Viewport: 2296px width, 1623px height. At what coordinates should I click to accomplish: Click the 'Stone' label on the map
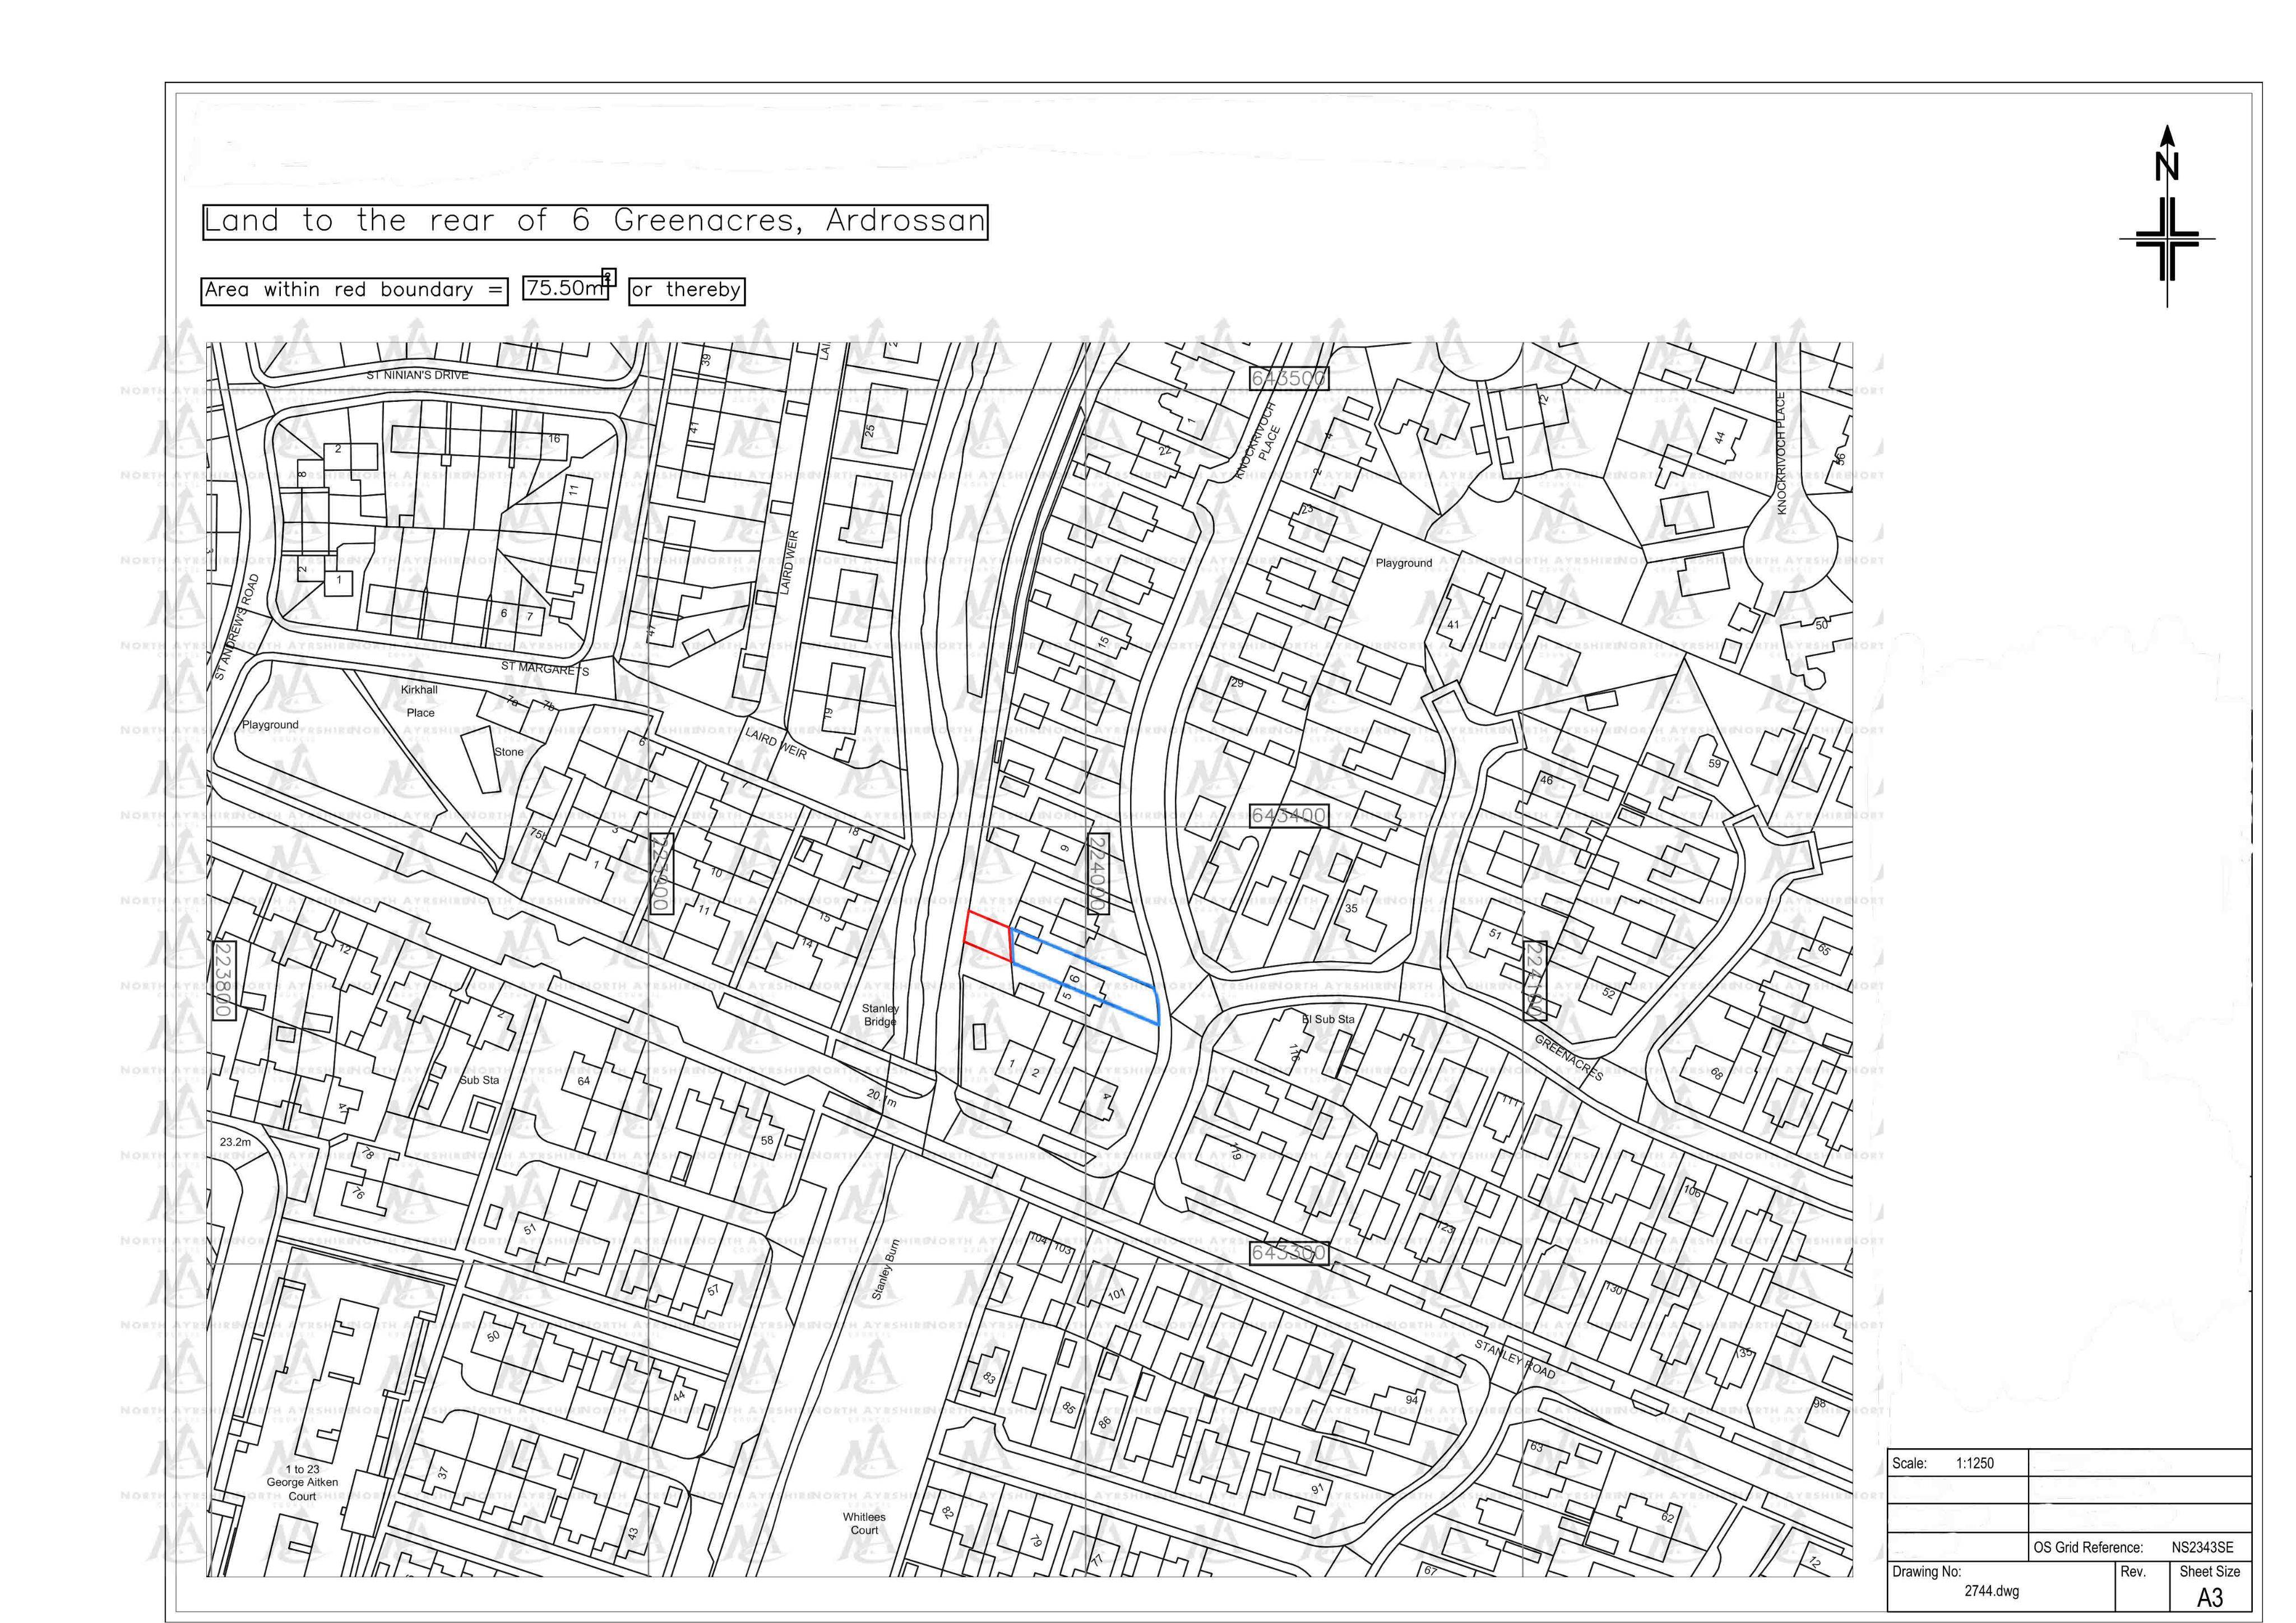tap(509, 752)
